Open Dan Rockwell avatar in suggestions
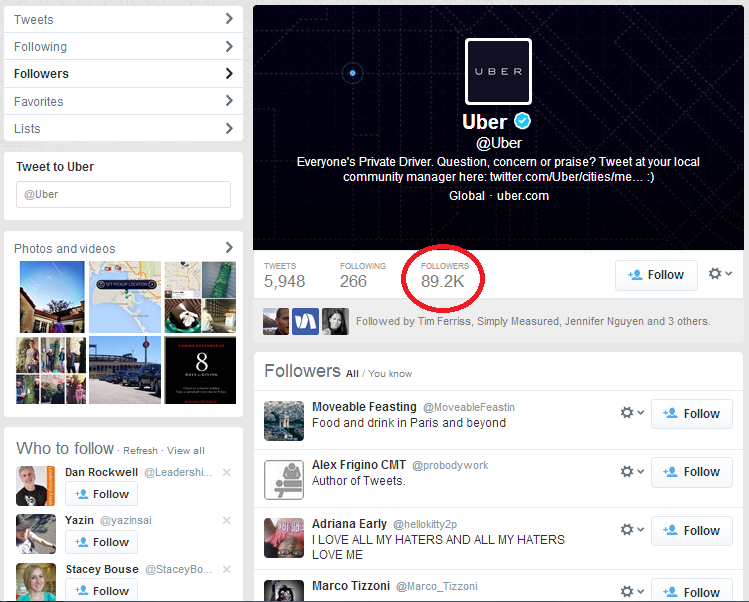The height and width of the screenshot is (602, 749). click(35, 486)
